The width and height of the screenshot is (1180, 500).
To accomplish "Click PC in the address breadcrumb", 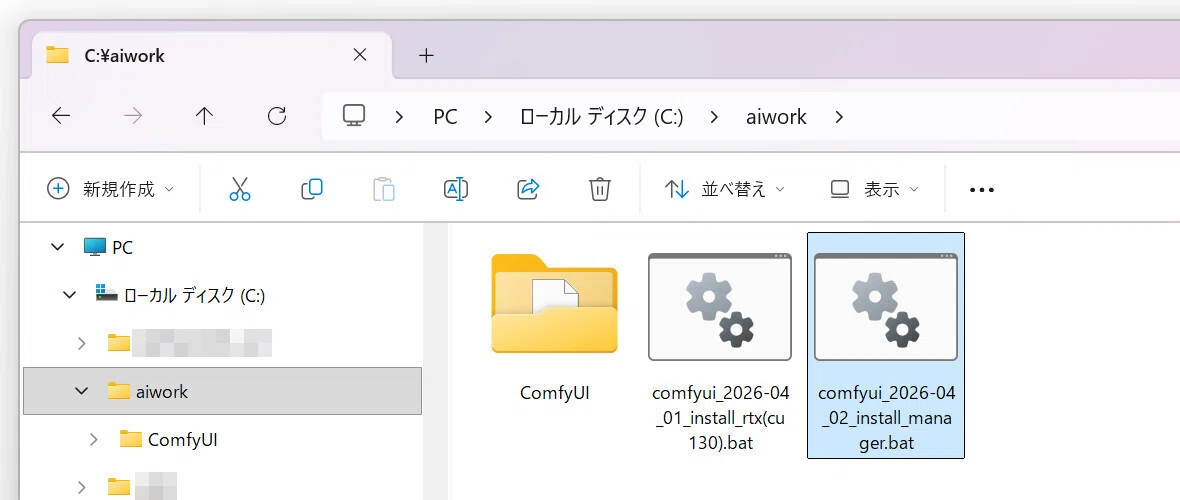I will click(445, 117).
